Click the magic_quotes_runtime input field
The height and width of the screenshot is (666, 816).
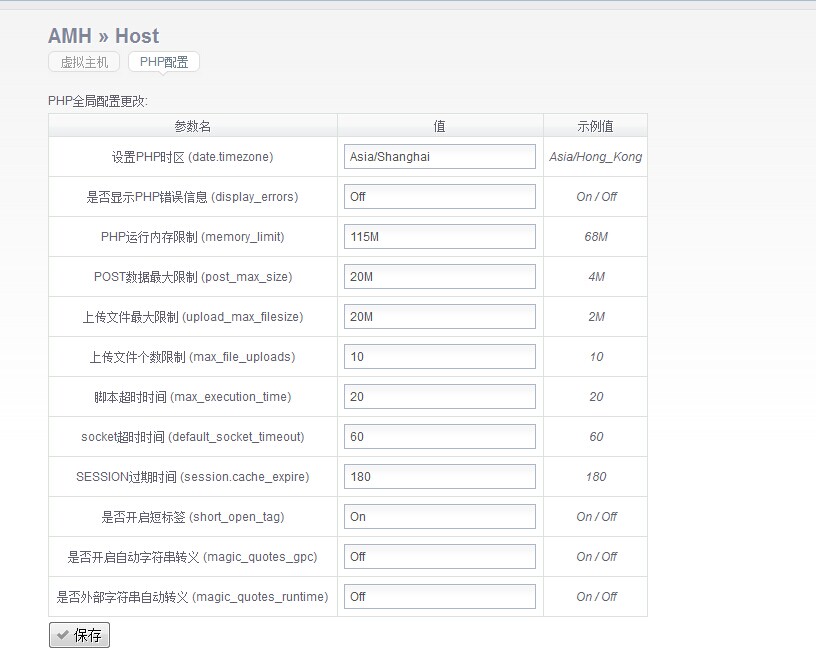pyautogui.click(x=440, y=597)
